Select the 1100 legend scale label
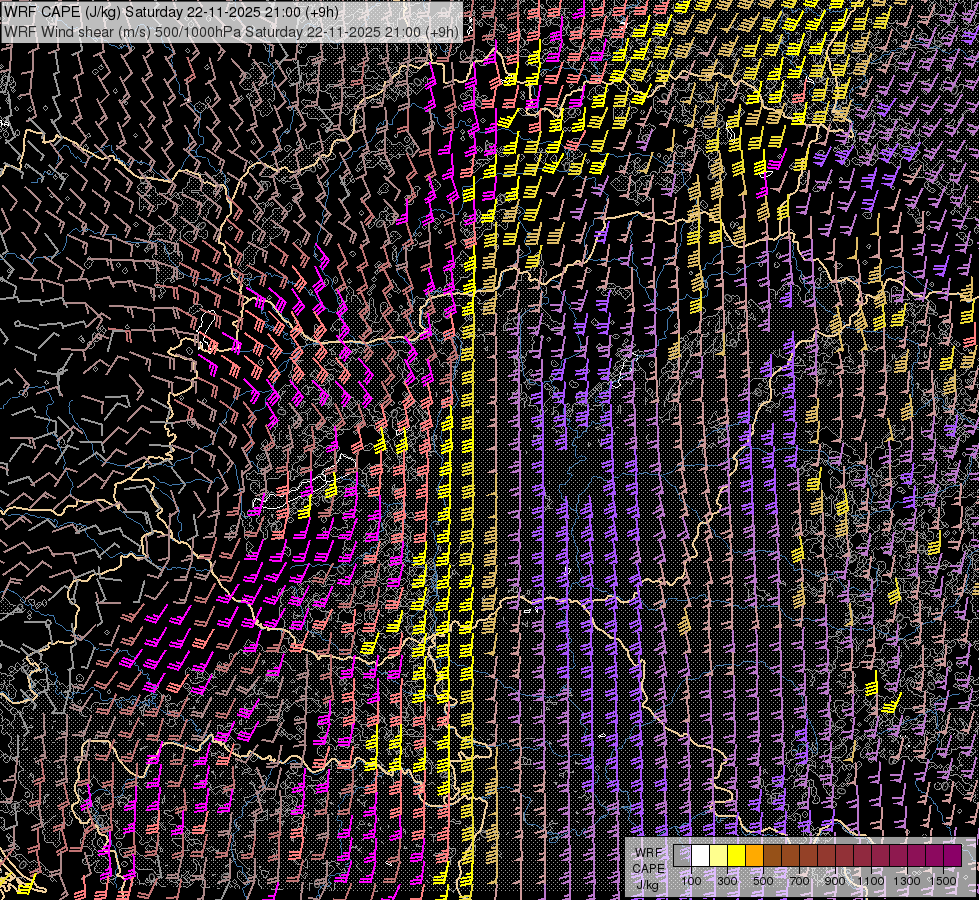 871,881
